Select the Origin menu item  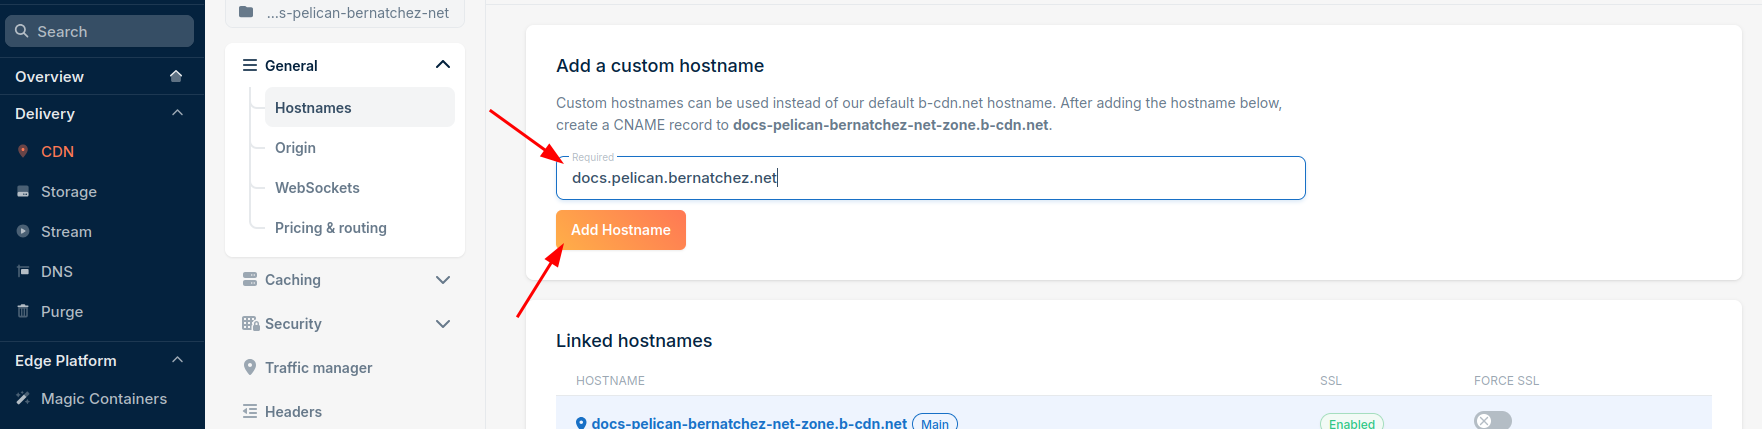point(295,147)
